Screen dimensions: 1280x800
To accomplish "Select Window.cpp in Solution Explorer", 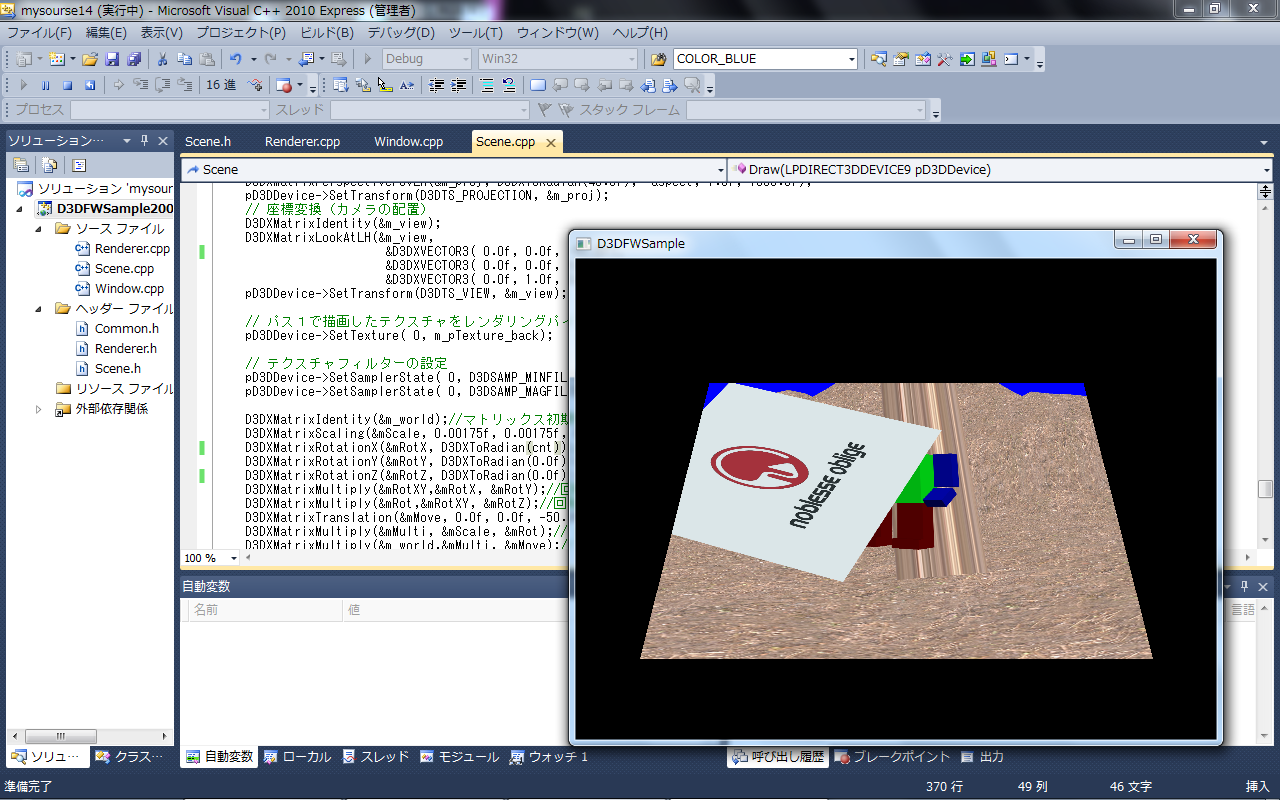I will (129, 289).
